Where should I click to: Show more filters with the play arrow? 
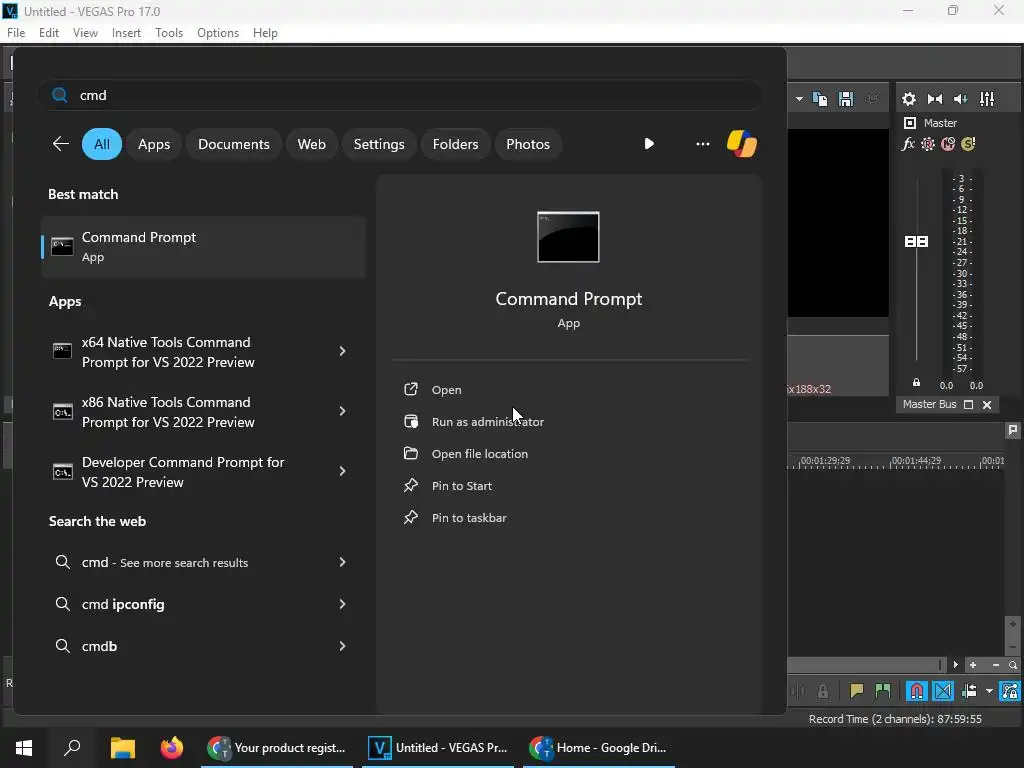point(649,144)
